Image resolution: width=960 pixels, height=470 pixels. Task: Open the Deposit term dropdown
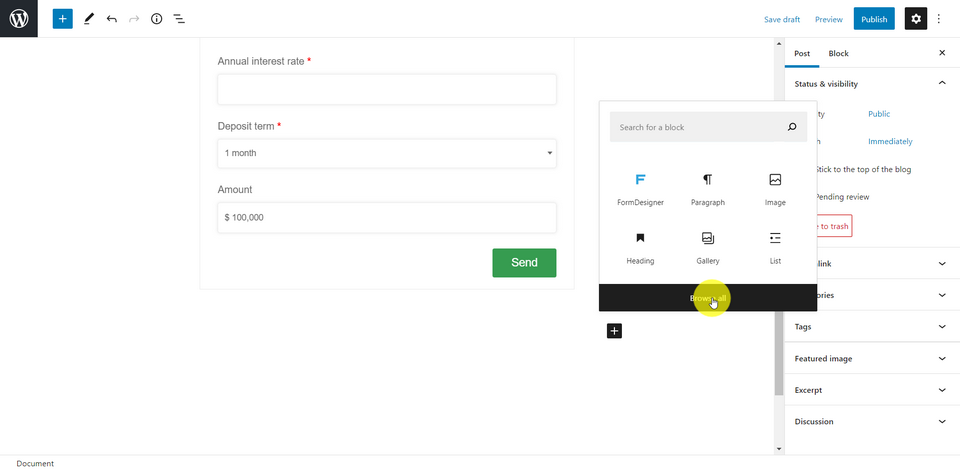[387, 153]
